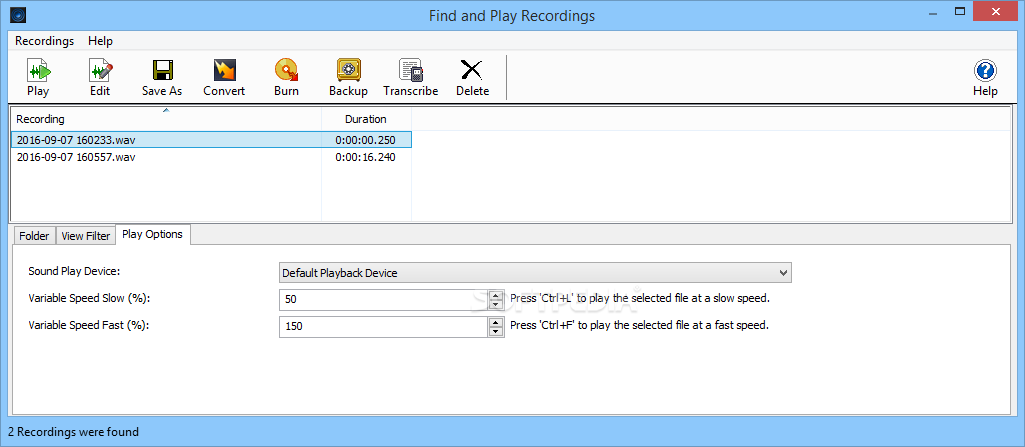
Task: Click the duration 0:00:00.250
Action: pos(365,140)
